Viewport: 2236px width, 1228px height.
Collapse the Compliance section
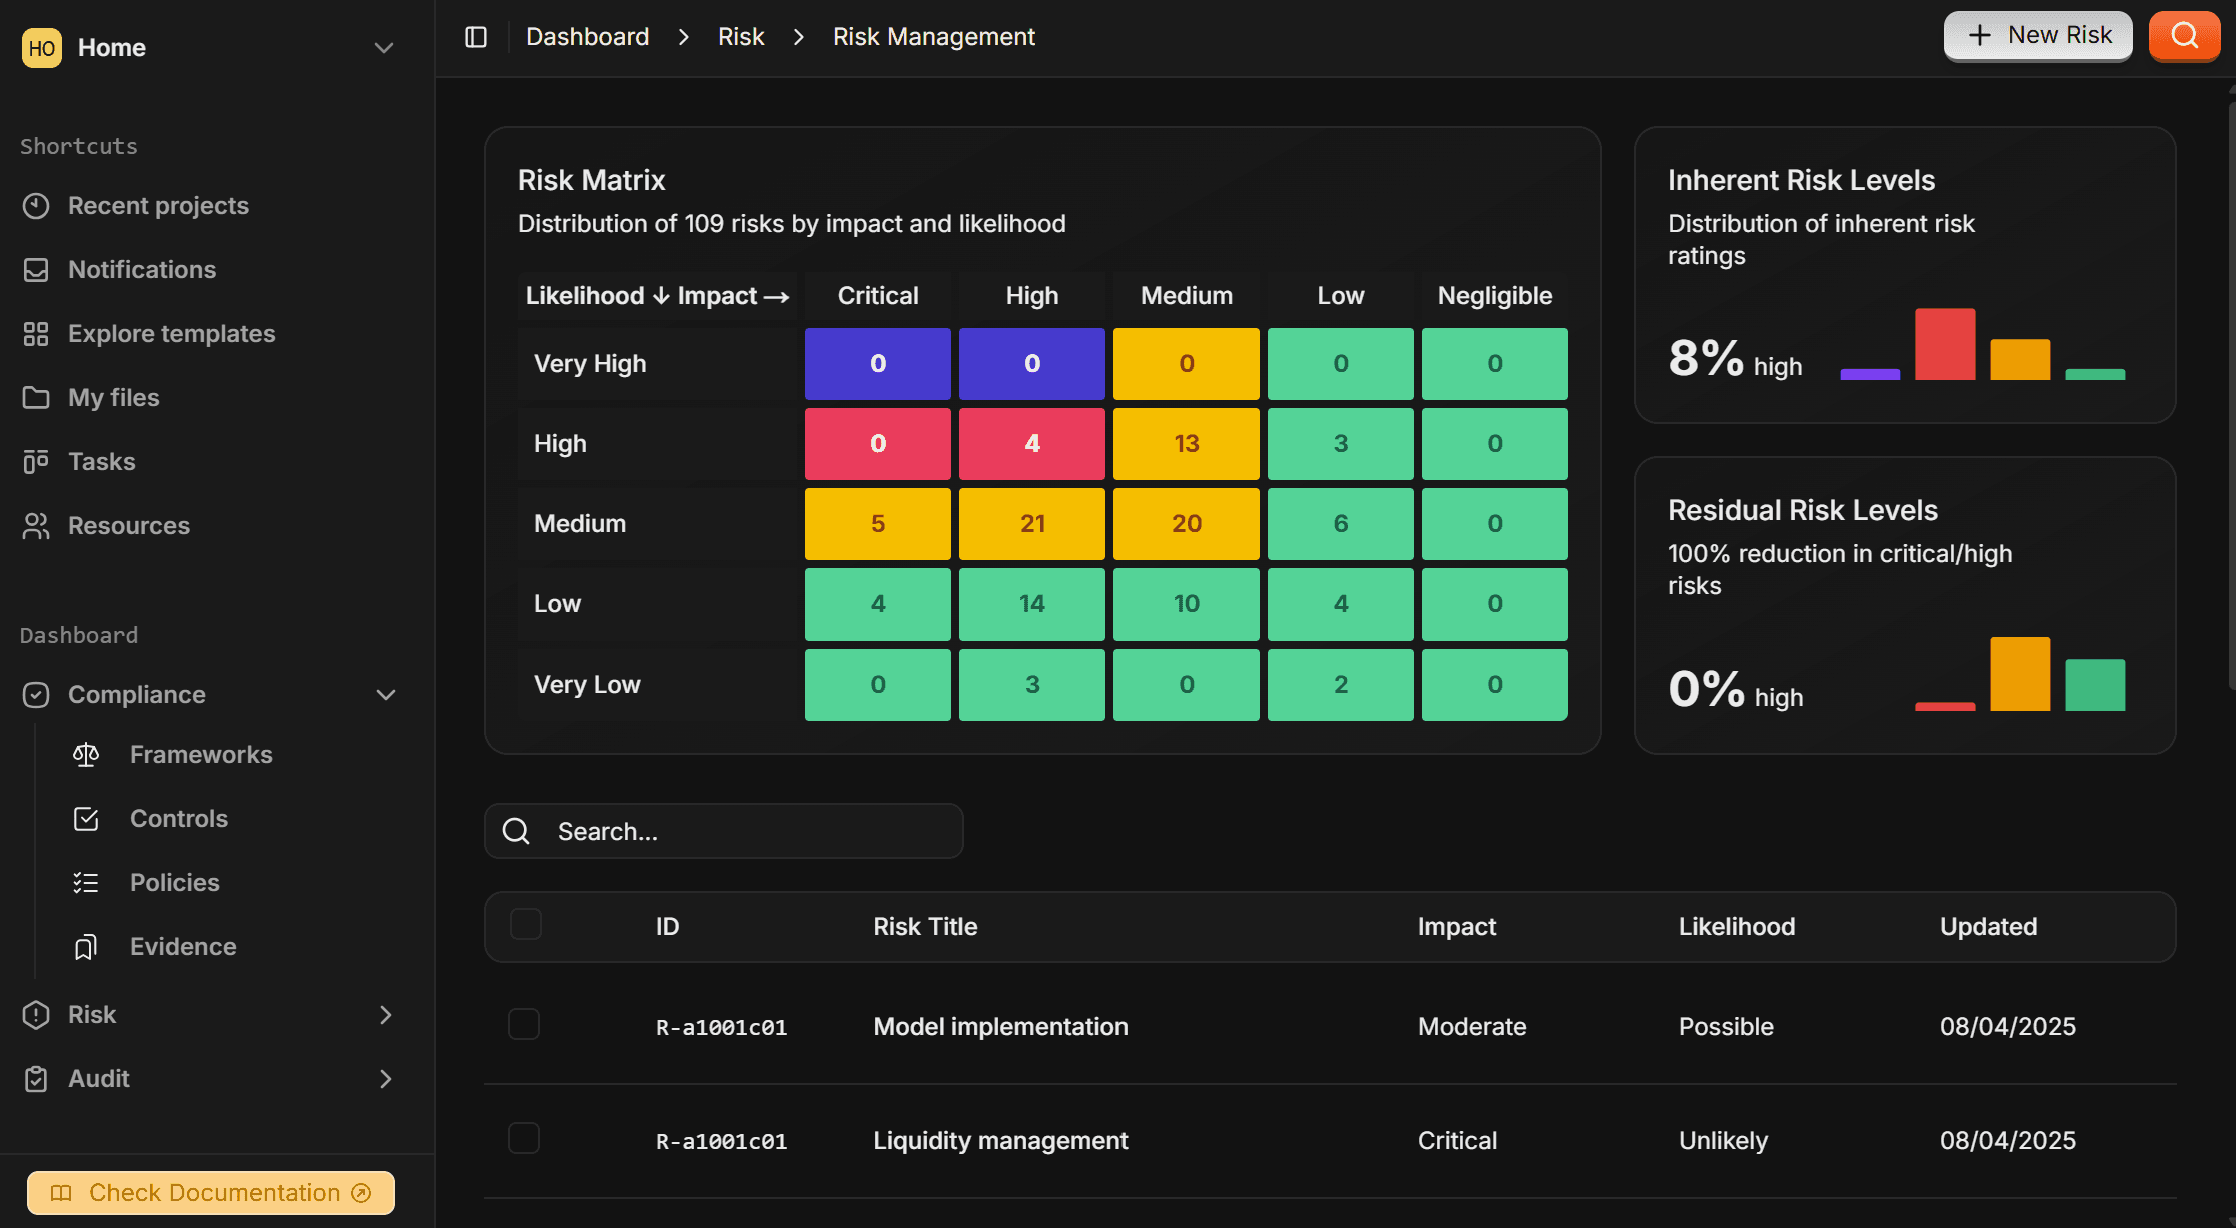(386, 694)
